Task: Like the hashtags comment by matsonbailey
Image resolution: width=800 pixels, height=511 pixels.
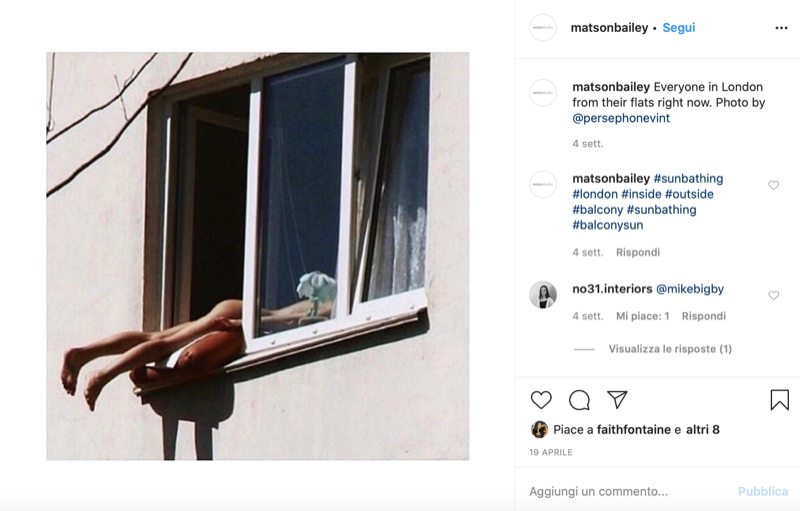Action: pyautogui.click(x=773, y=185)
